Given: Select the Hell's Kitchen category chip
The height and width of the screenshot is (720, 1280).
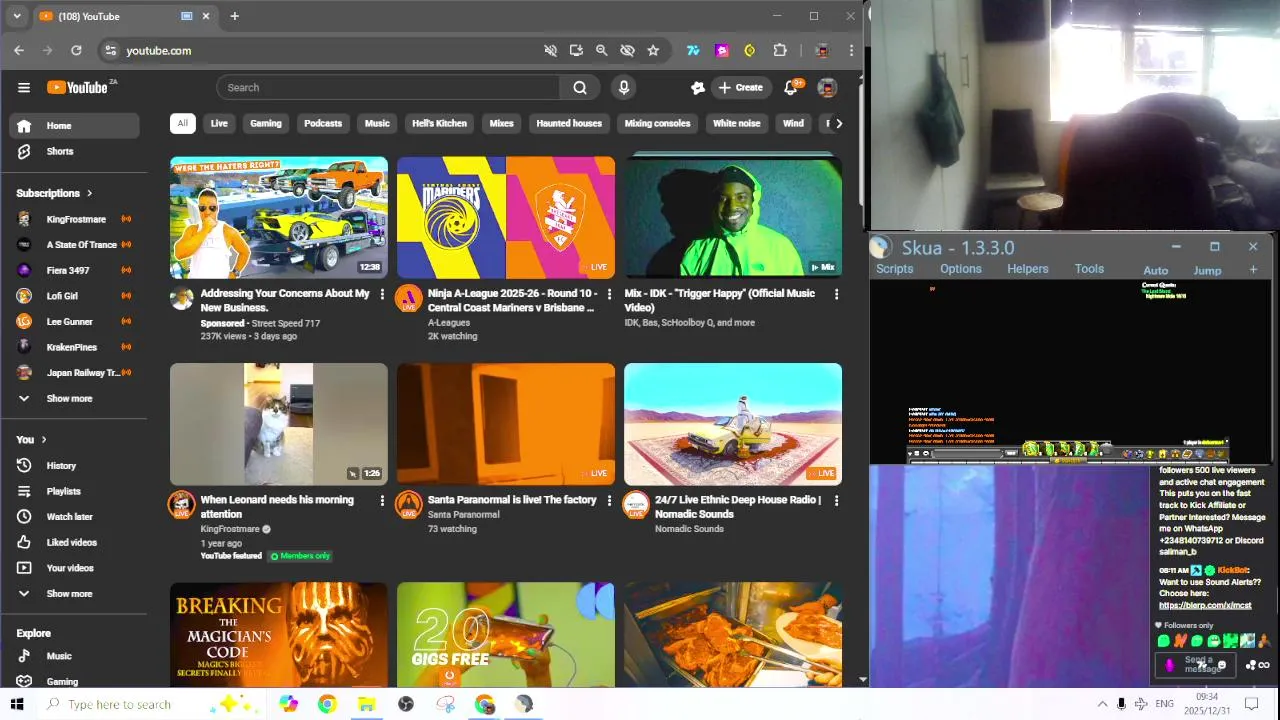Looking at the screenshot, I should (439, 123).
